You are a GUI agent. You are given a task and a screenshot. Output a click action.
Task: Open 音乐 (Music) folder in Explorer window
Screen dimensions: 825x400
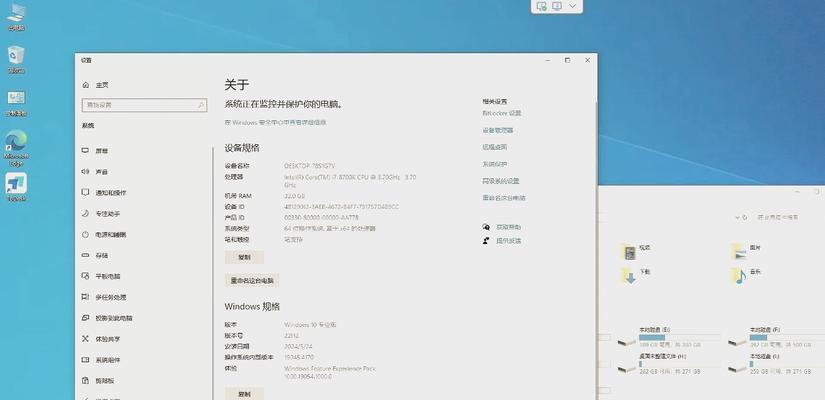(746, 275)
